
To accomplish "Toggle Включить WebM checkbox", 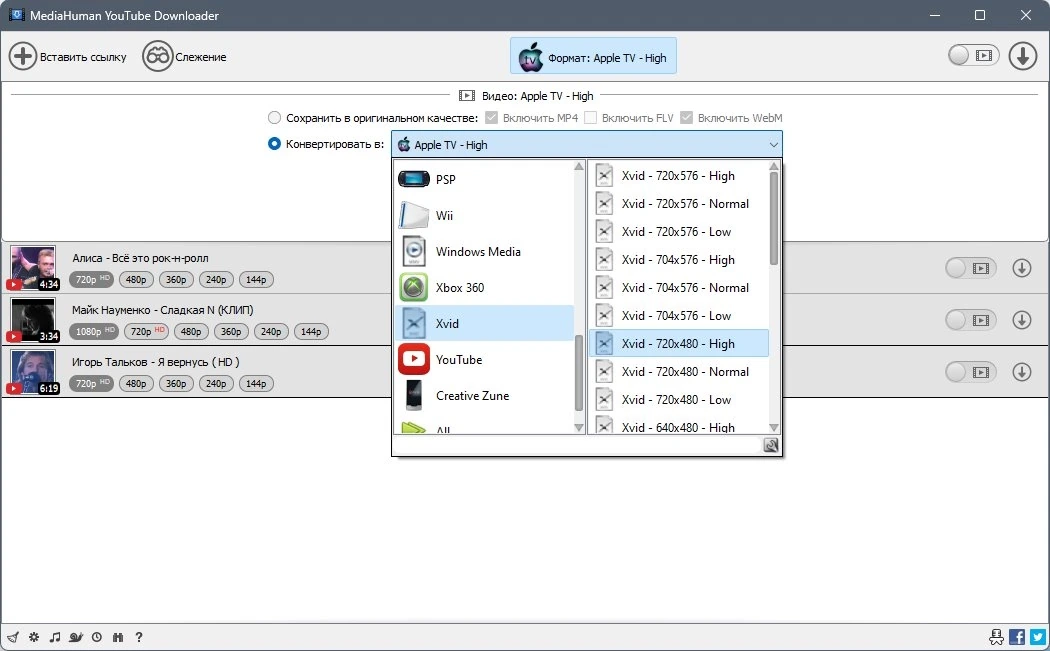I will (x=686, y=118).
